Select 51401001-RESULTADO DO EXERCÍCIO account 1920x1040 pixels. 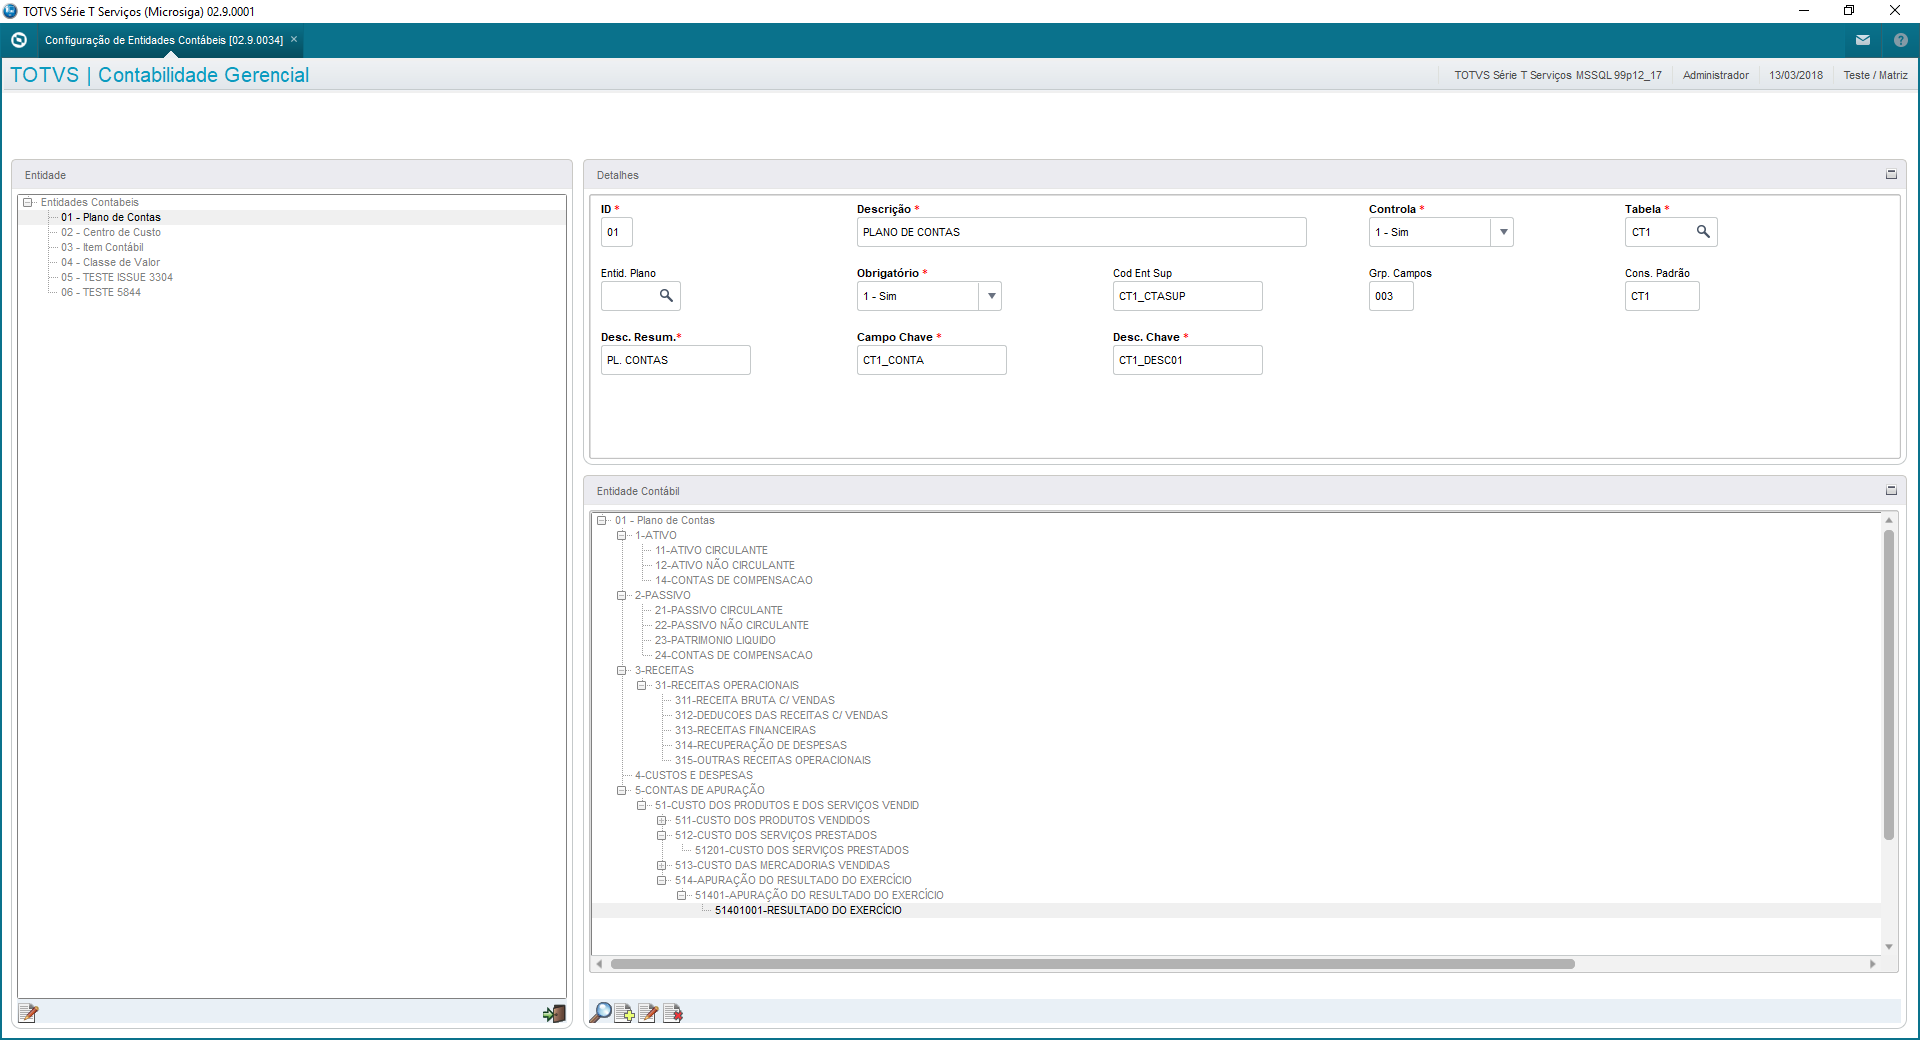coord(808,910)
